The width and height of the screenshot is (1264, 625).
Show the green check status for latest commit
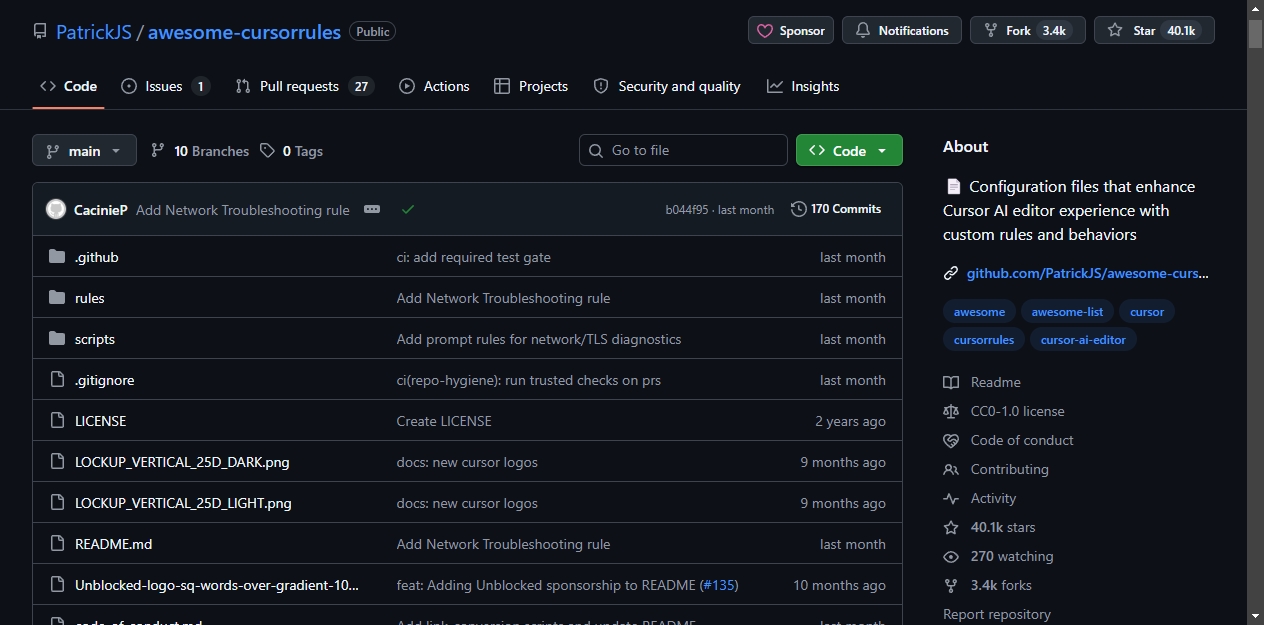pyautogui.click(x=407, y=209)
